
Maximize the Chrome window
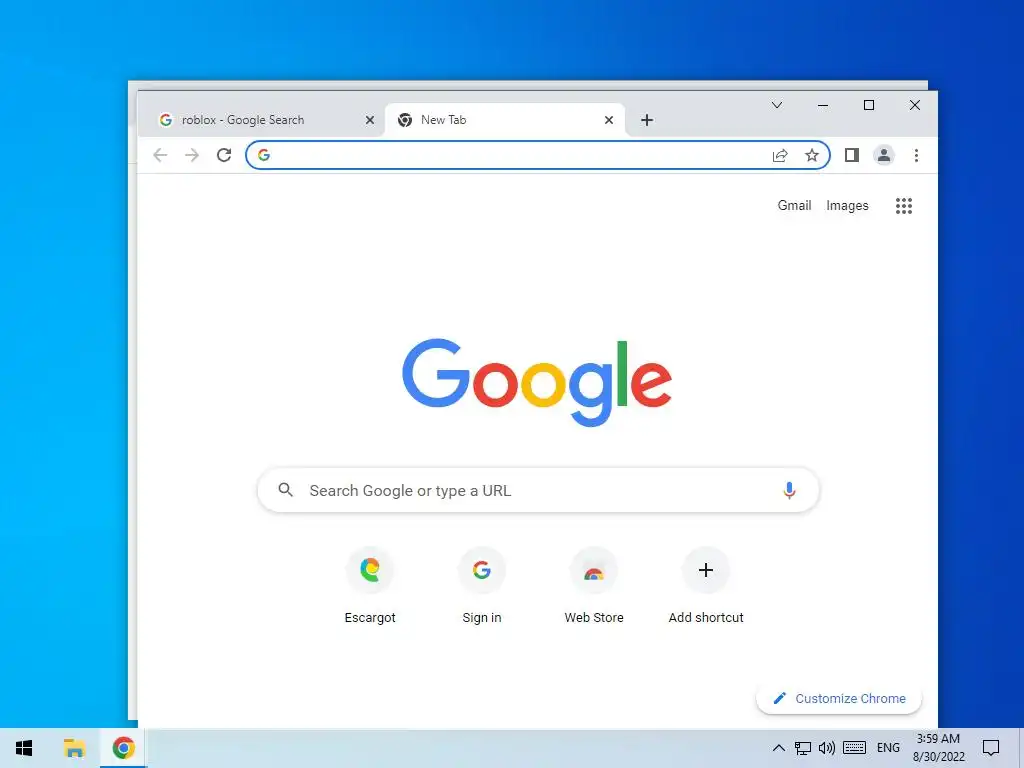[869, 105]
